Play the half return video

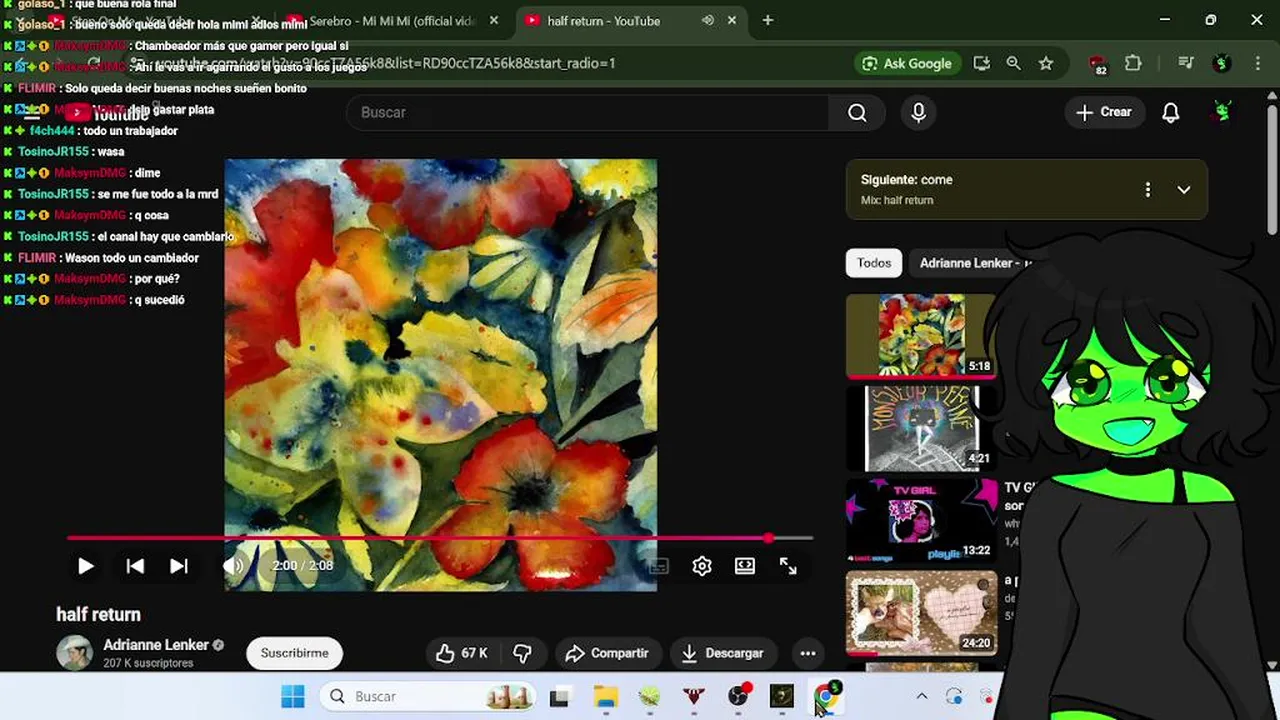click(85, 566)
